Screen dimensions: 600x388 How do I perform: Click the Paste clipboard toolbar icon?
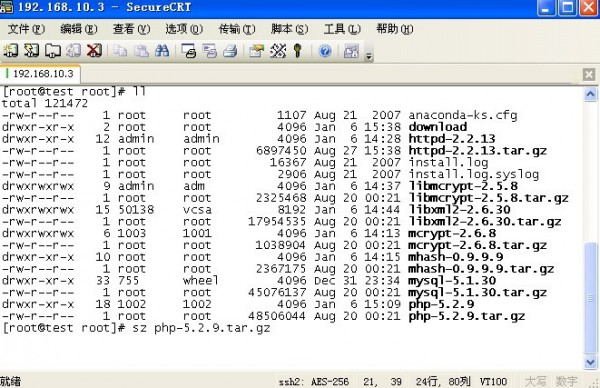[x=141, y=51]
